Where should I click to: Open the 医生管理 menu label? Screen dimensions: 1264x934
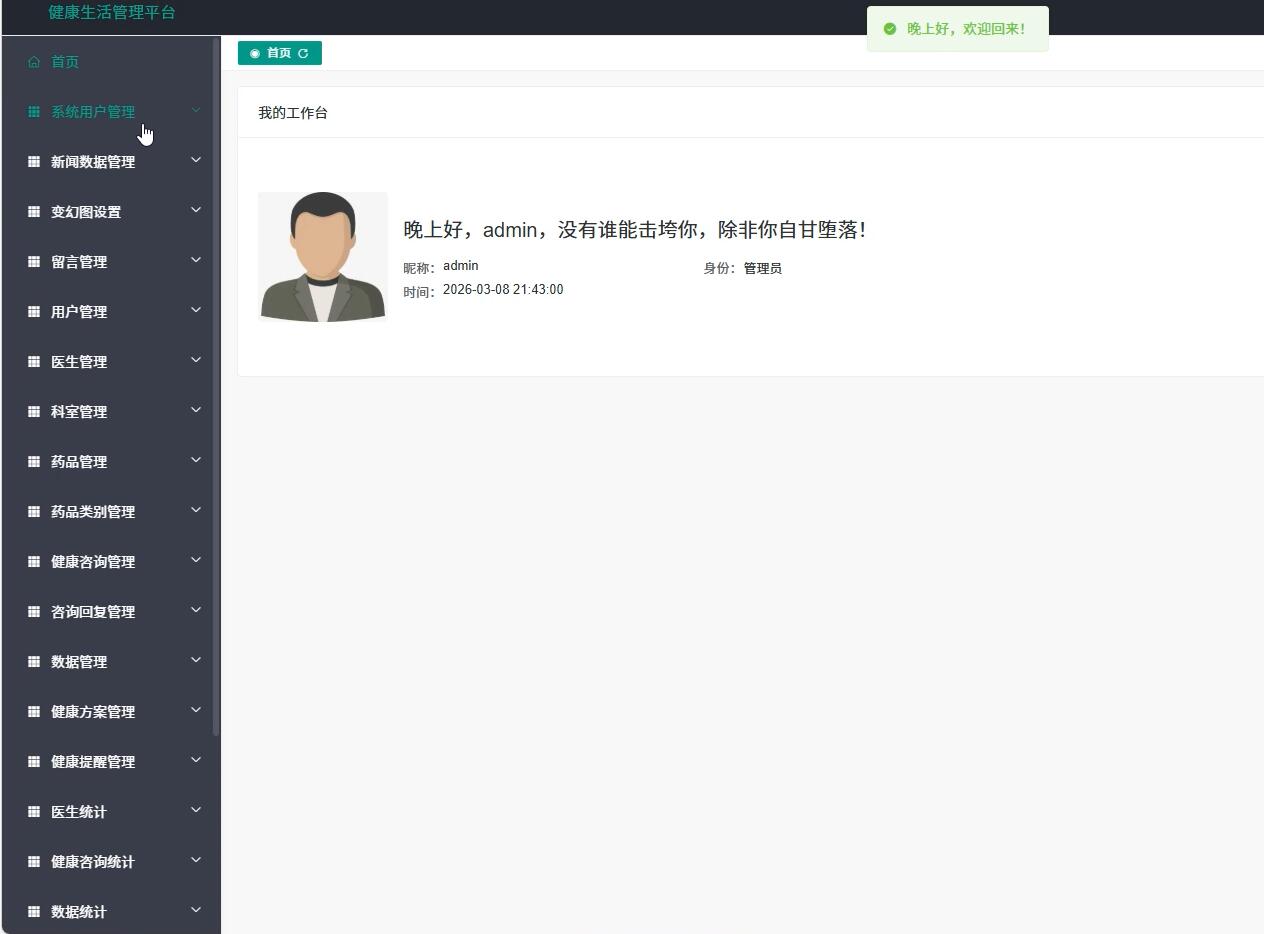coord(79,362)
